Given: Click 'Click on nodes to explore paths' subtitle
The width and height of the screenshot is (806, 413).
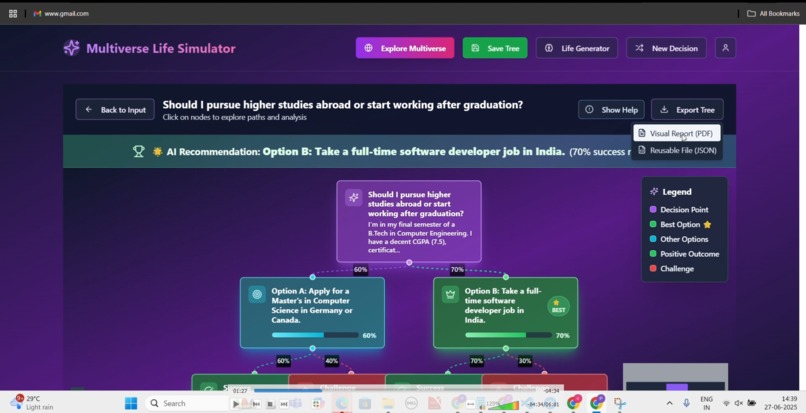Looking at the screenshot, I should click(234, 117).
